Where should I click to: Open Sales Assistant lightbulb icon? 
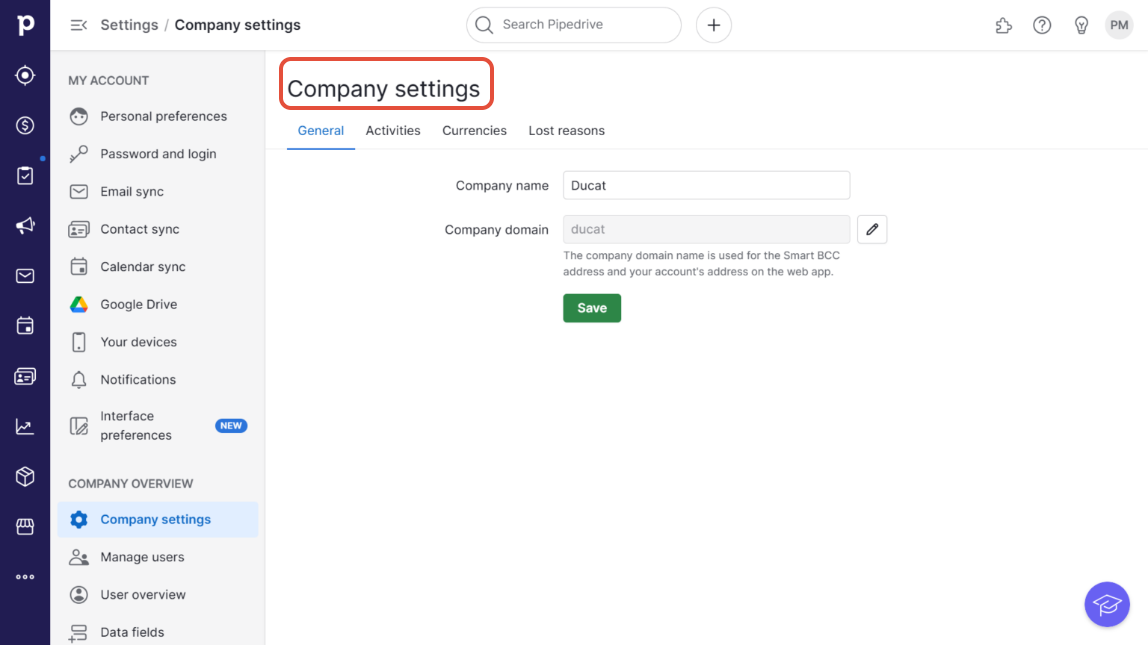coord(1081,25)
